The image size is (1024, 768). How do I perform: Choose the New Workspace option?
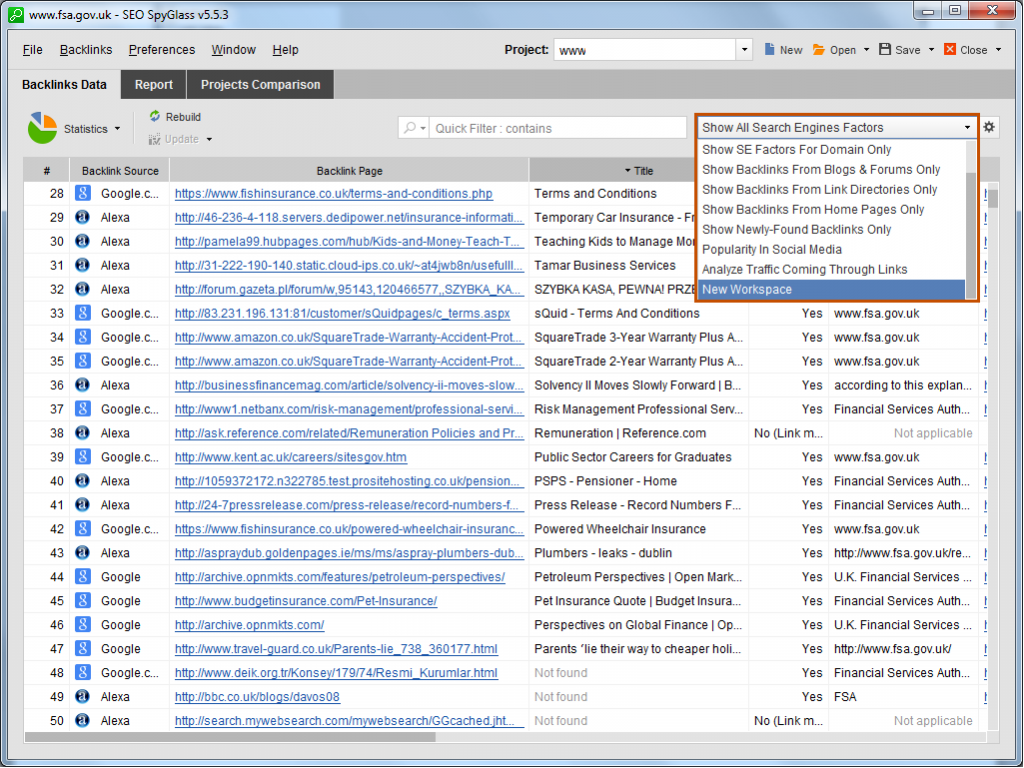(x=831, y=289)
